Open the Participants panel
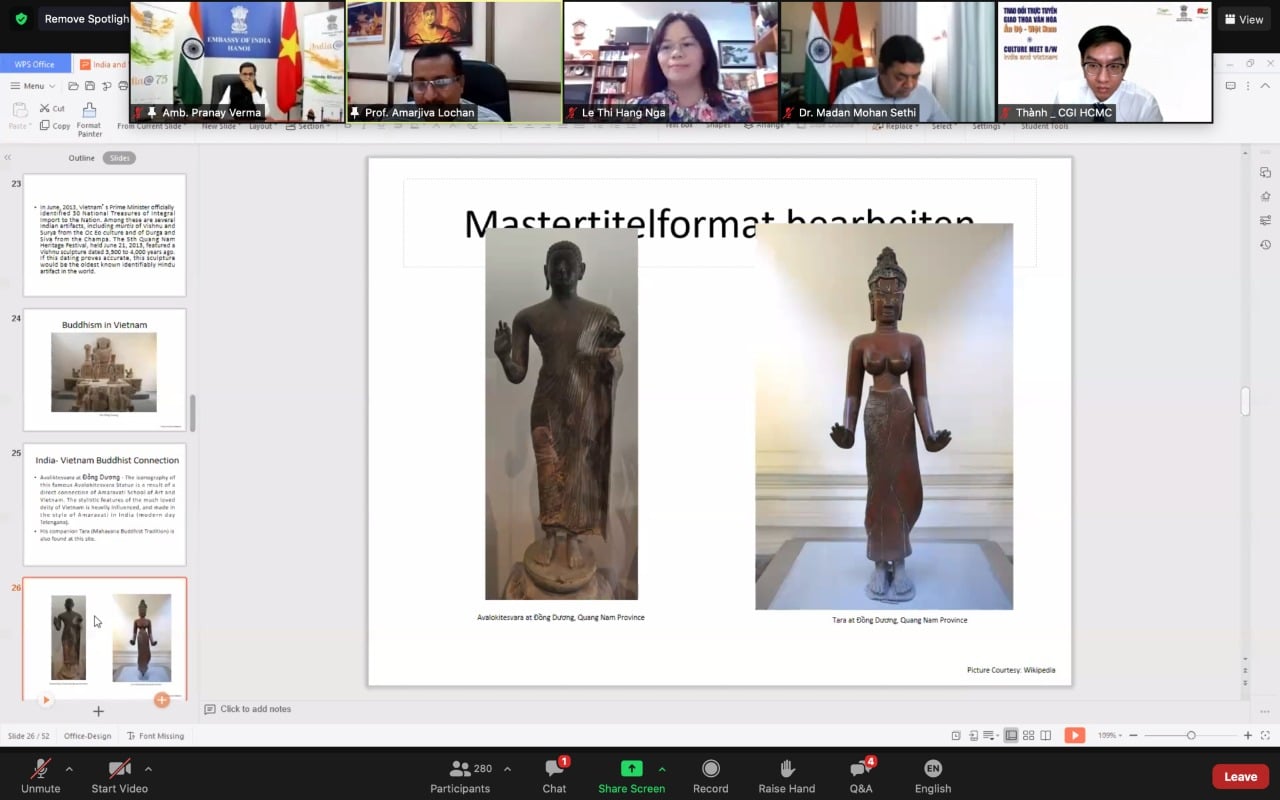 tap(460, 774)
